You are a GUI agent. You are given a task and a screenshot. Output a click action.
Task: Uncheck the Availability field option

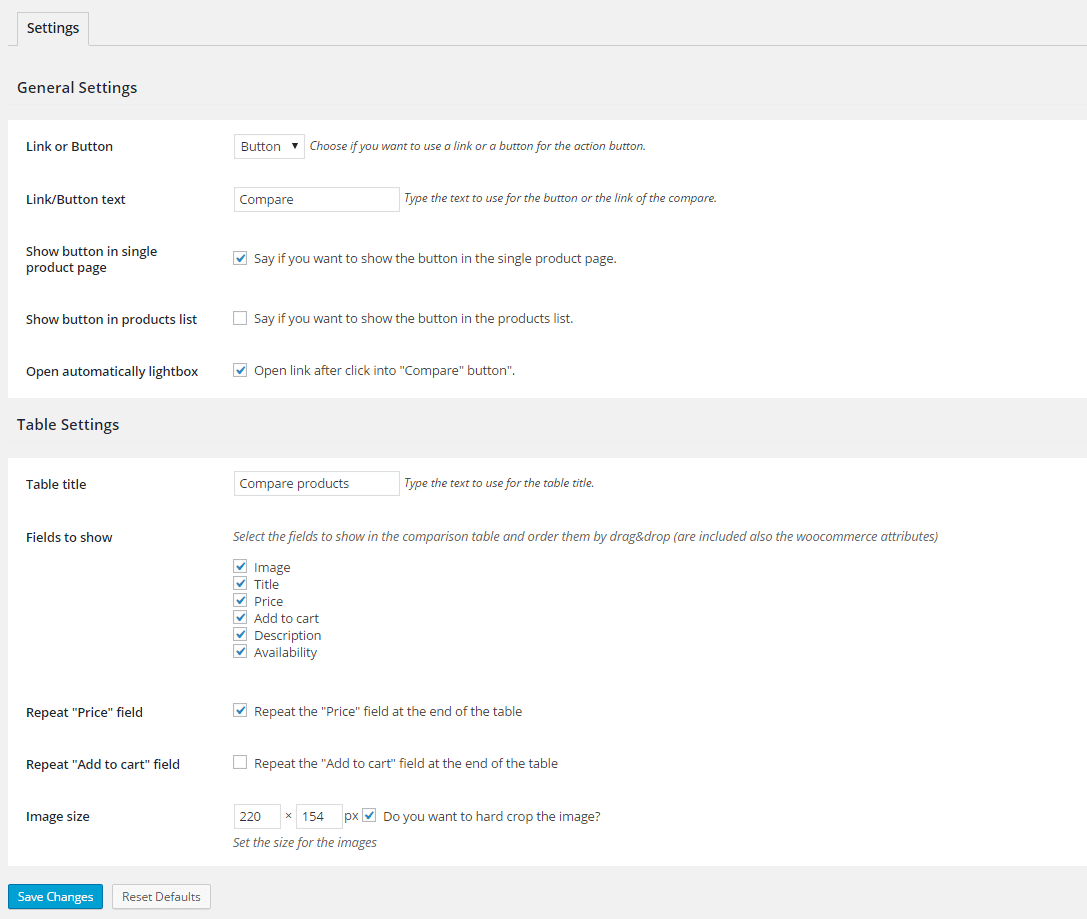(240, 651)
